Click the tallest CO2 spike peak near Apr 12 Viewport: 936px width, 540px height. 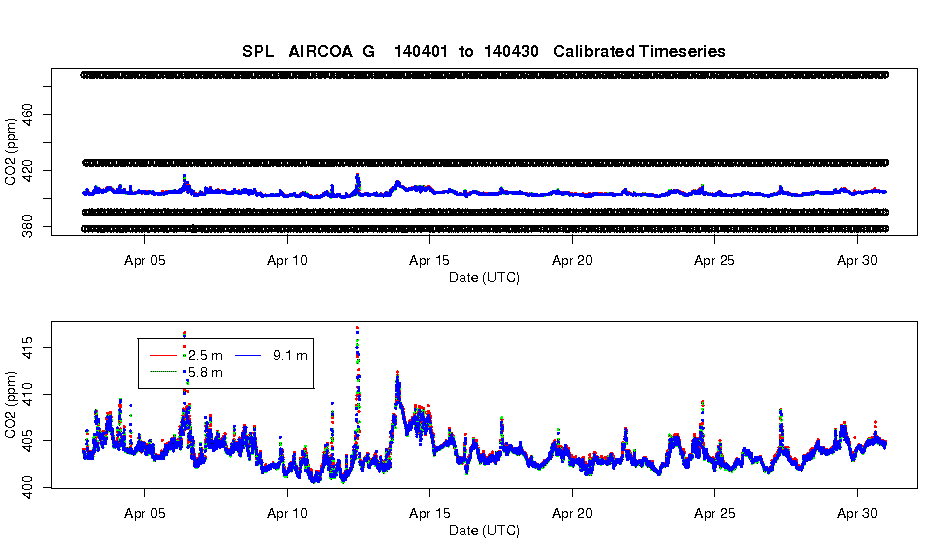pyautogui.click(x=357, y=328)
